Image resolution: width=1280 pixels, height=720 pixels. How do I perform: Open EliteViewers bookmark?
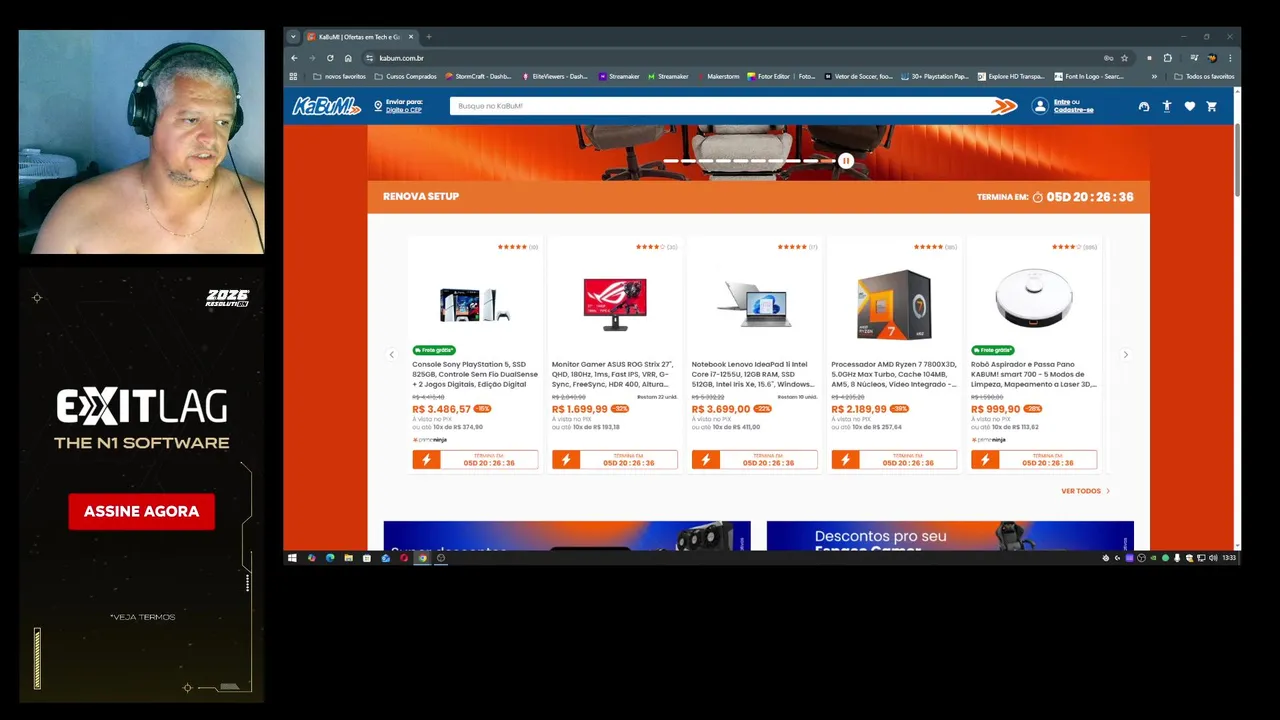[555, 76]
